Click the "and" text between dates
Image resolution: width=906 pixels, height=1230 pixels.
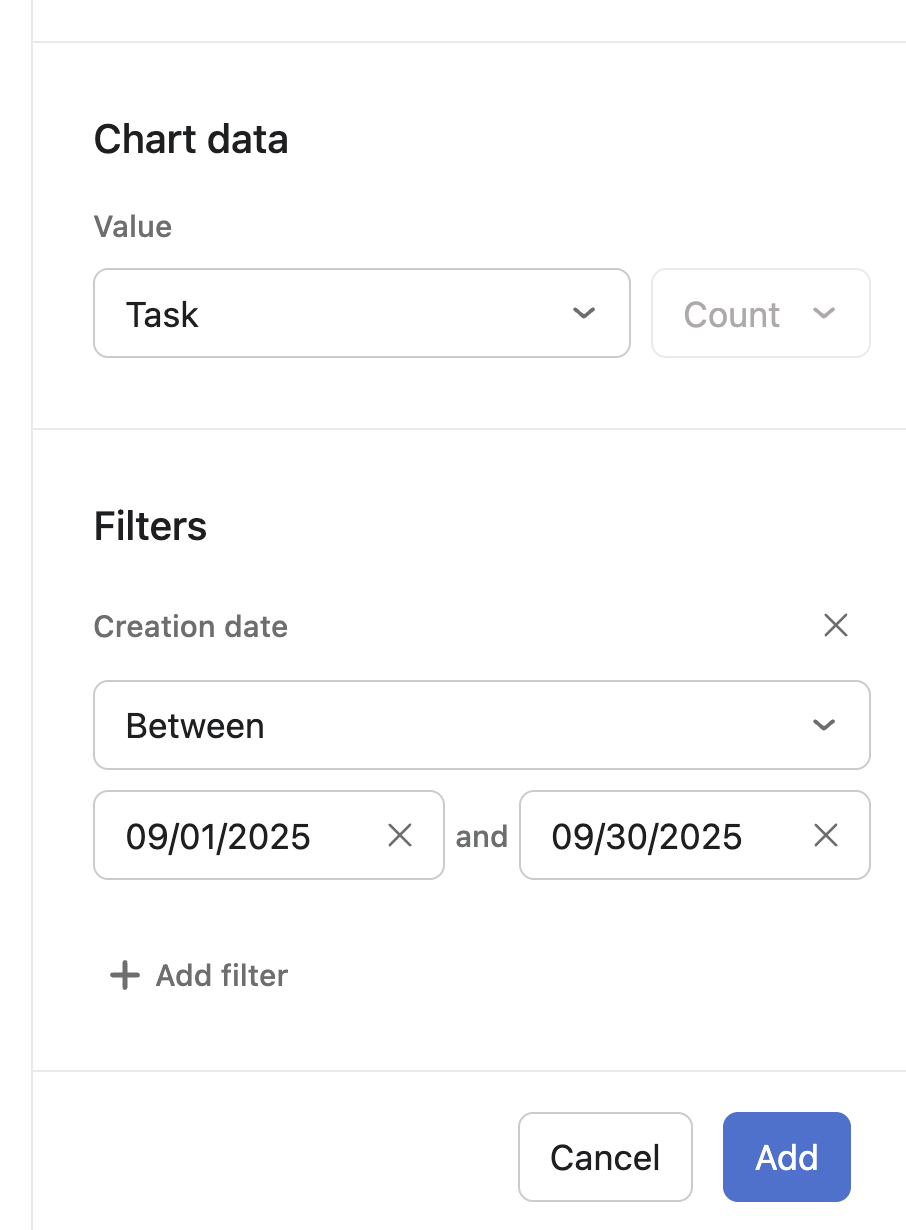pyautogui.click(x=481, y=836)
